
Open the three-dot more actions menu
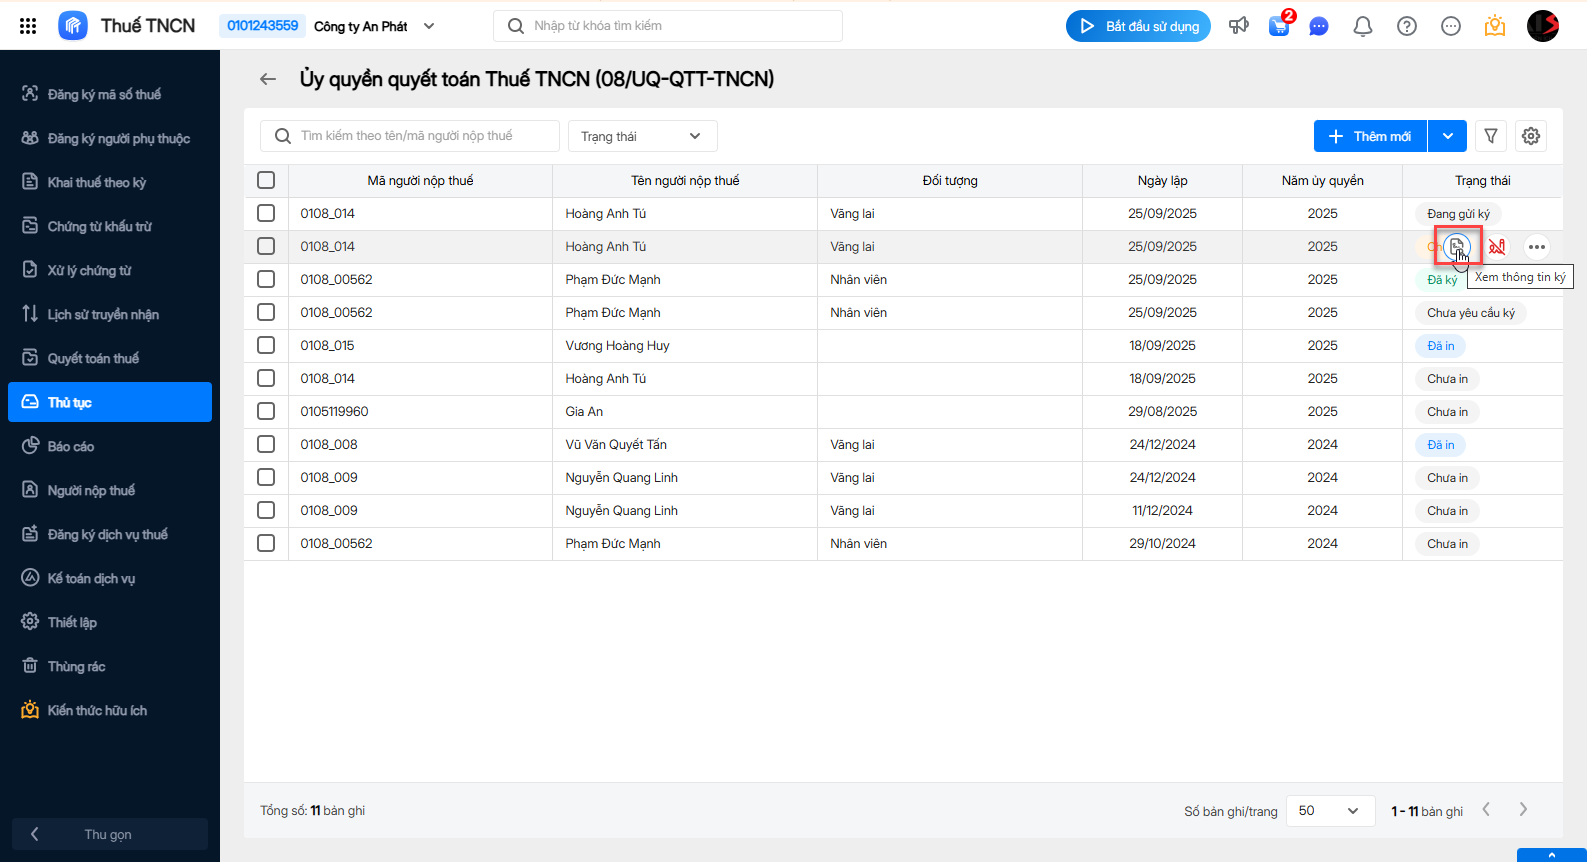pos(1537,246)
